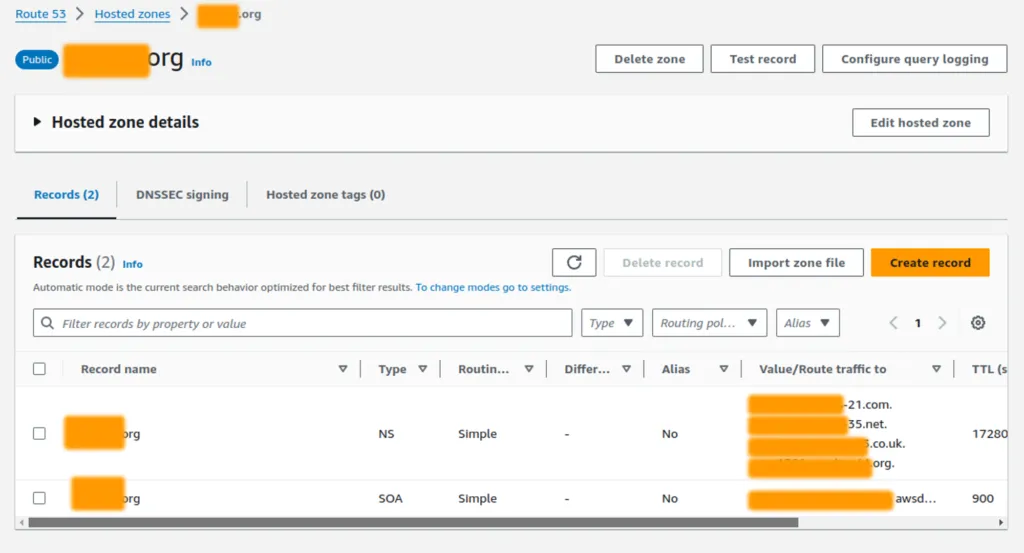
Task: Refresh the records list
Action: click(x=573, y=262)
